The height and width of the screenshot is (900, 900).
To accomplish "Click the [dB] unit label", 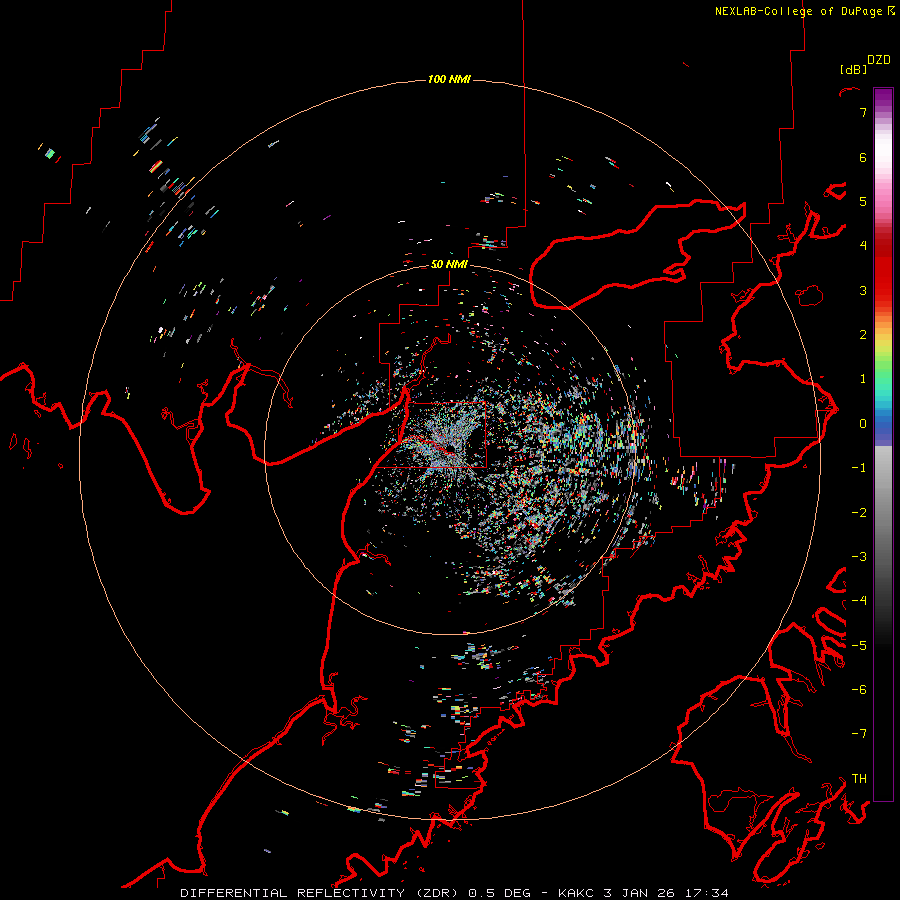I will click(853, 70).
